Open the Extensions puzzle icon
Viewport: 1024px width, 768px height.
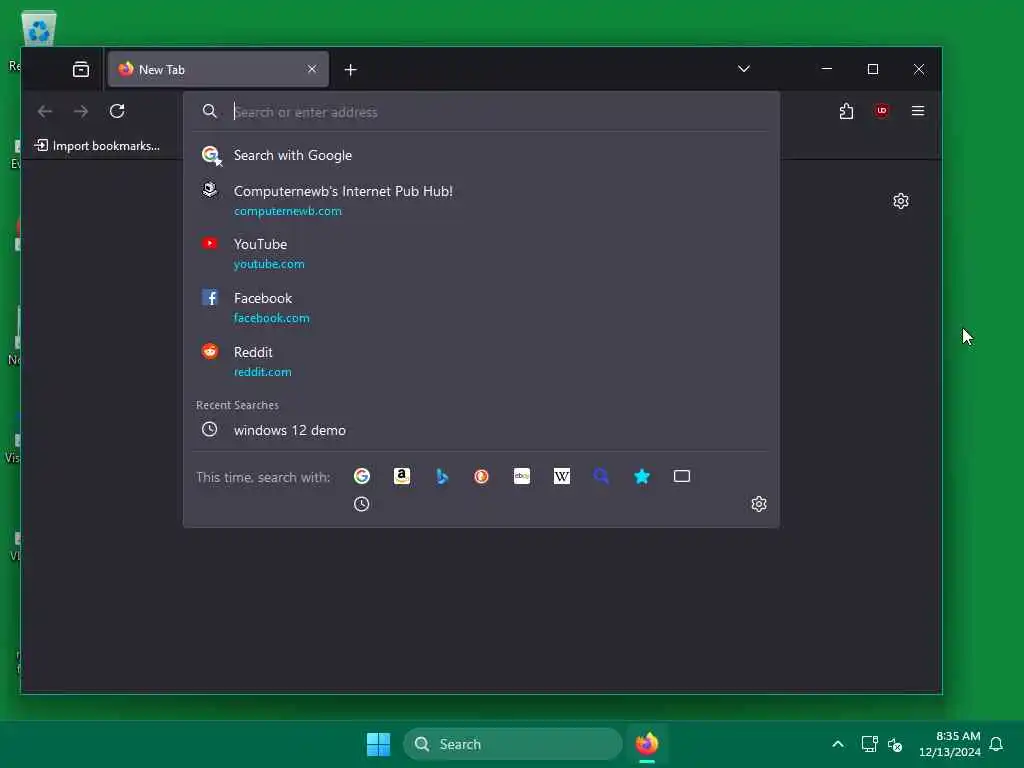coord(846,111)
